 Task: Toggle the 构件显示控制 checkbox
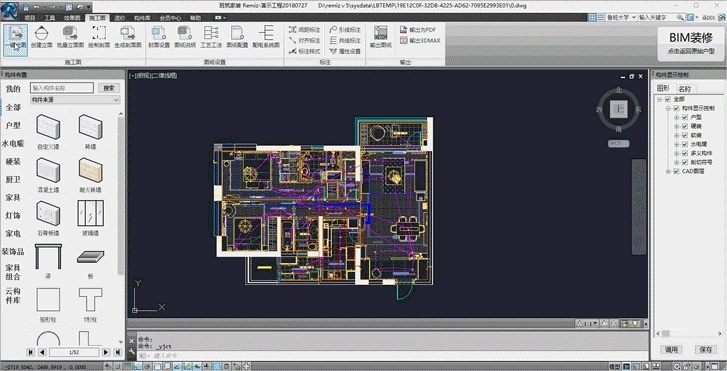click(676, 108)
